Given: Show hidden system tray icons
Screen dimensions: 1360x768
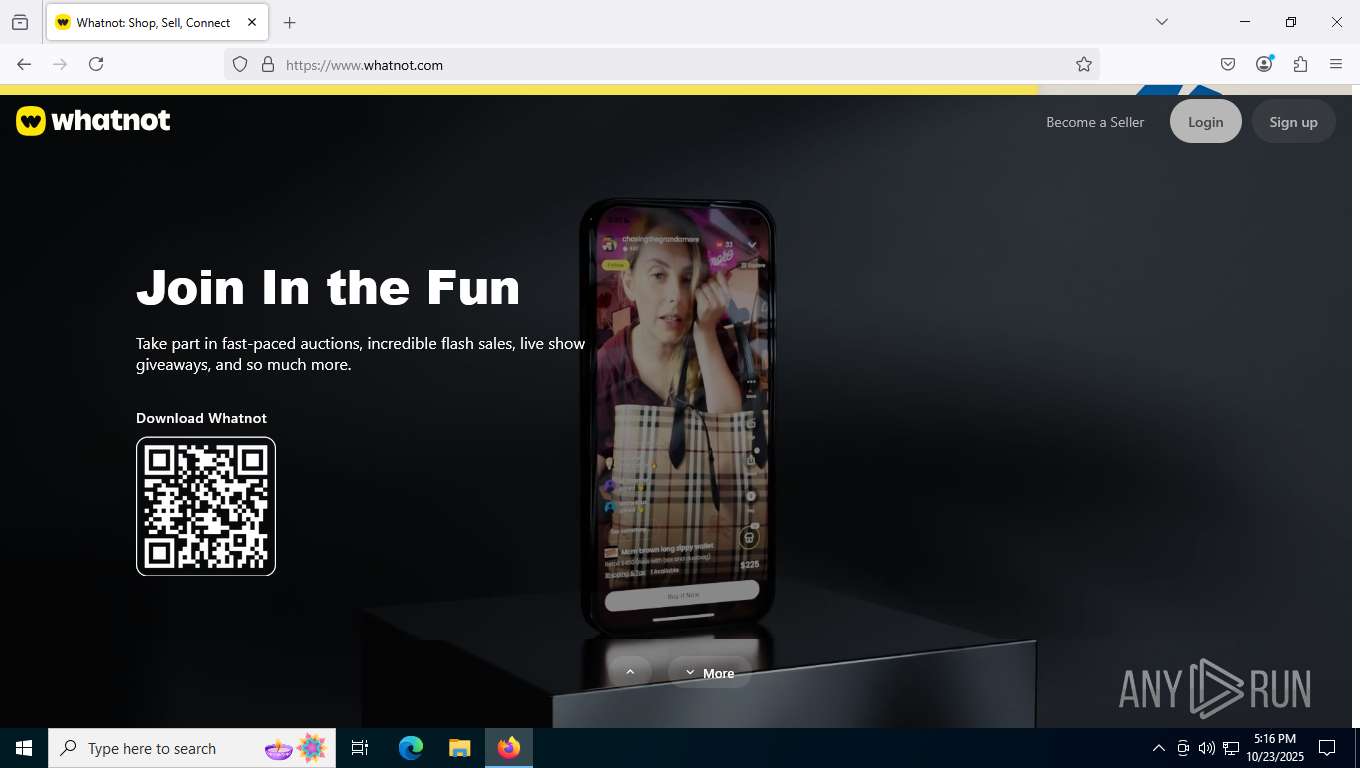Looking at the screenshot, I should click(x=1158, y=748).
